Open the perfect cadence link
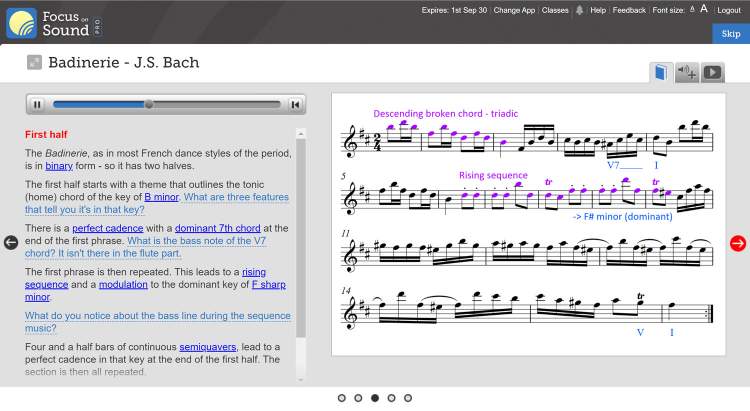This screenshot has height=411, width=750. click(108, 228)
